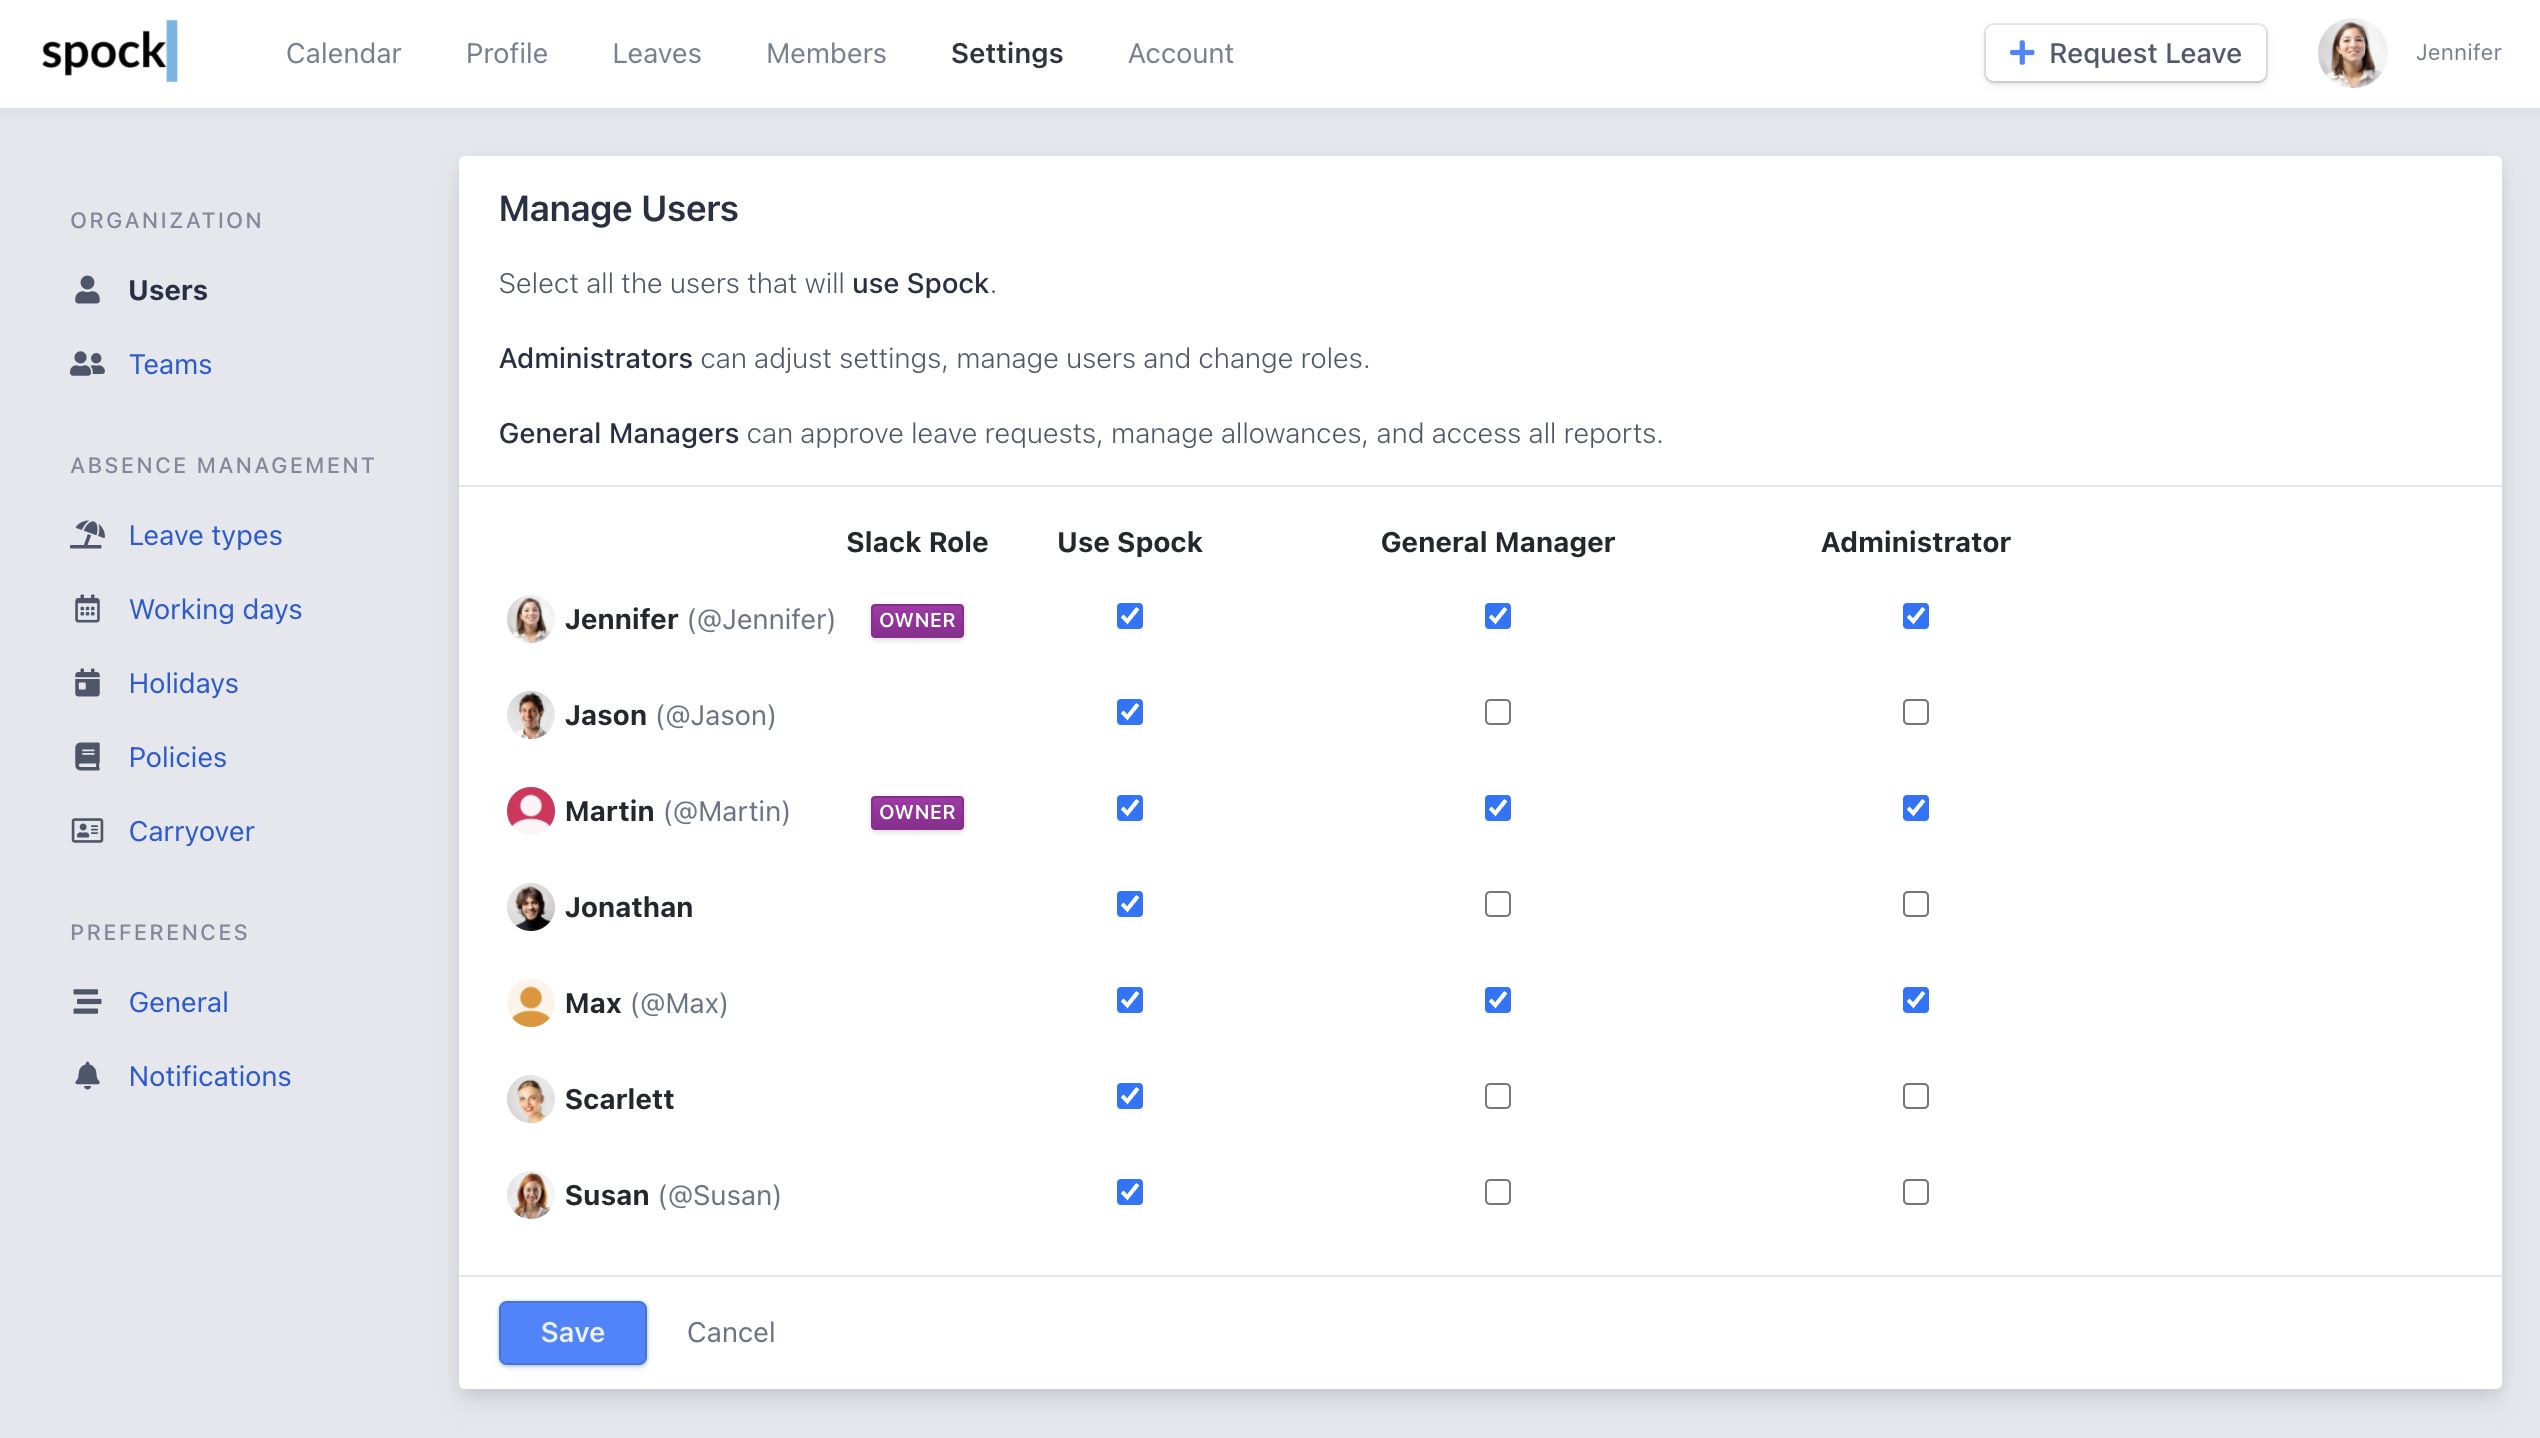Click the Holidays calendar icon

(88, 683)
